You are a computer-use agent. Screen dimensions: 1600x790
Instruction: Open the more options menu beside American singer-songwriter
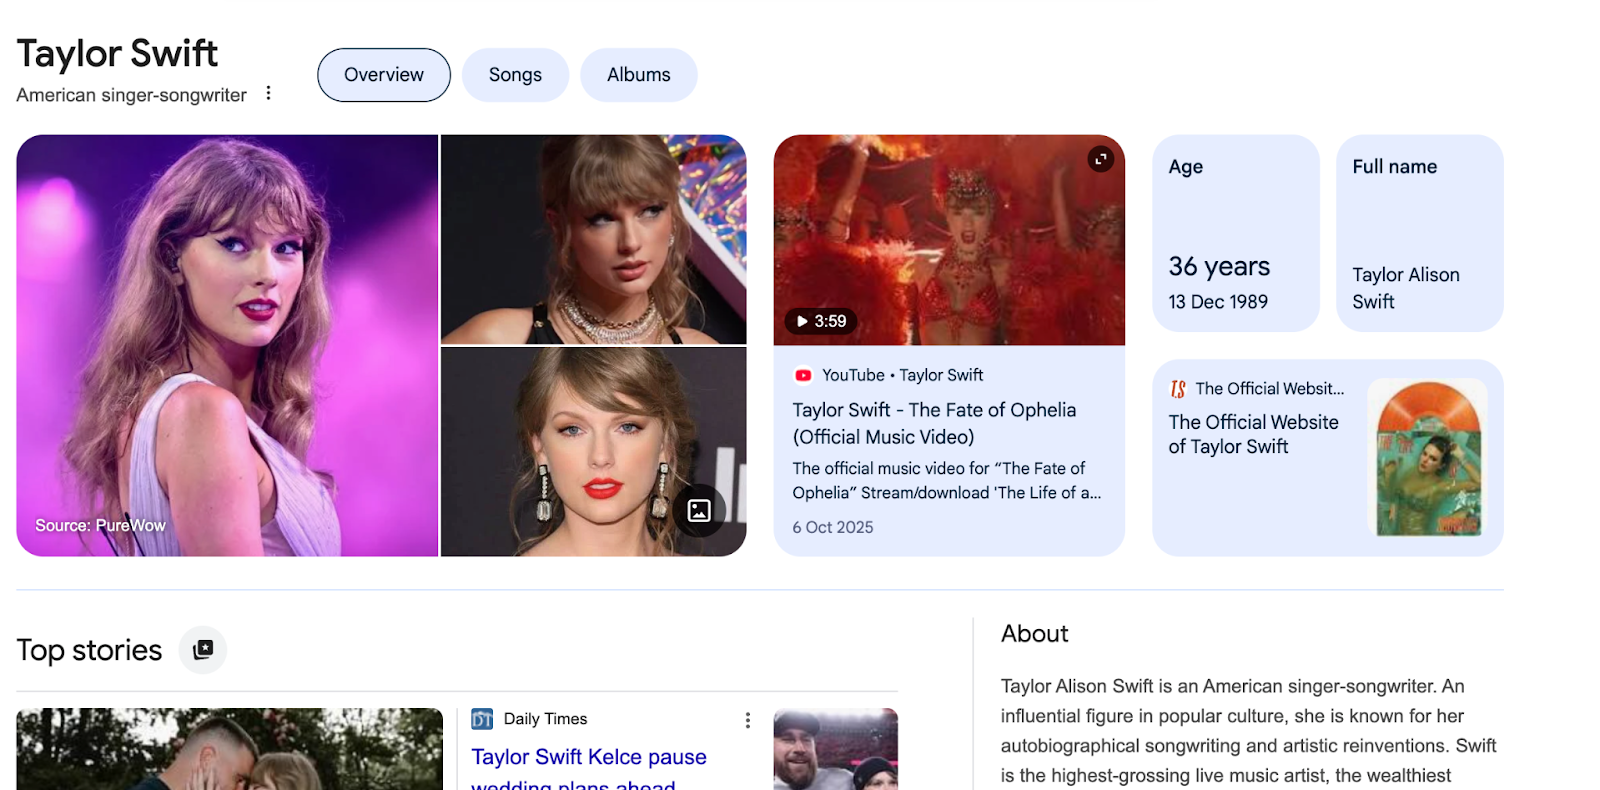coord(268,93)
